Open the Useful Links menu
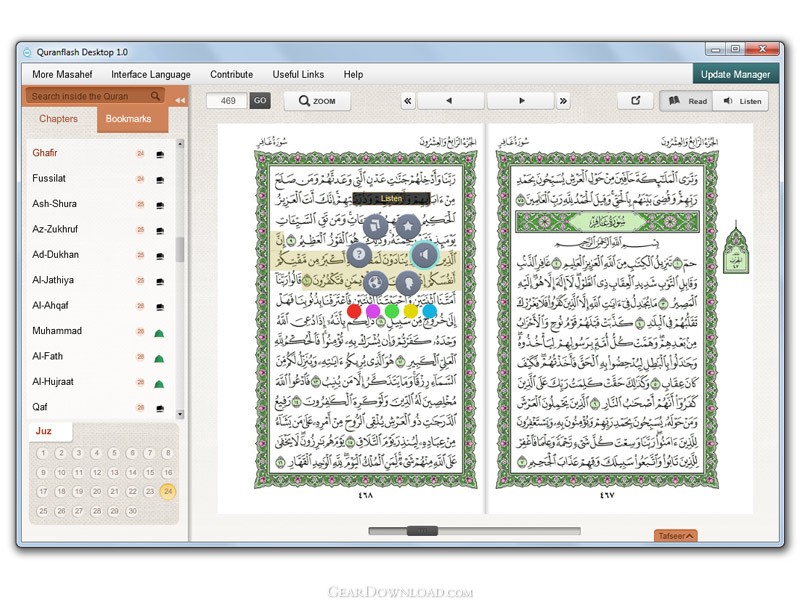800x600 pixels. point(298,74)
